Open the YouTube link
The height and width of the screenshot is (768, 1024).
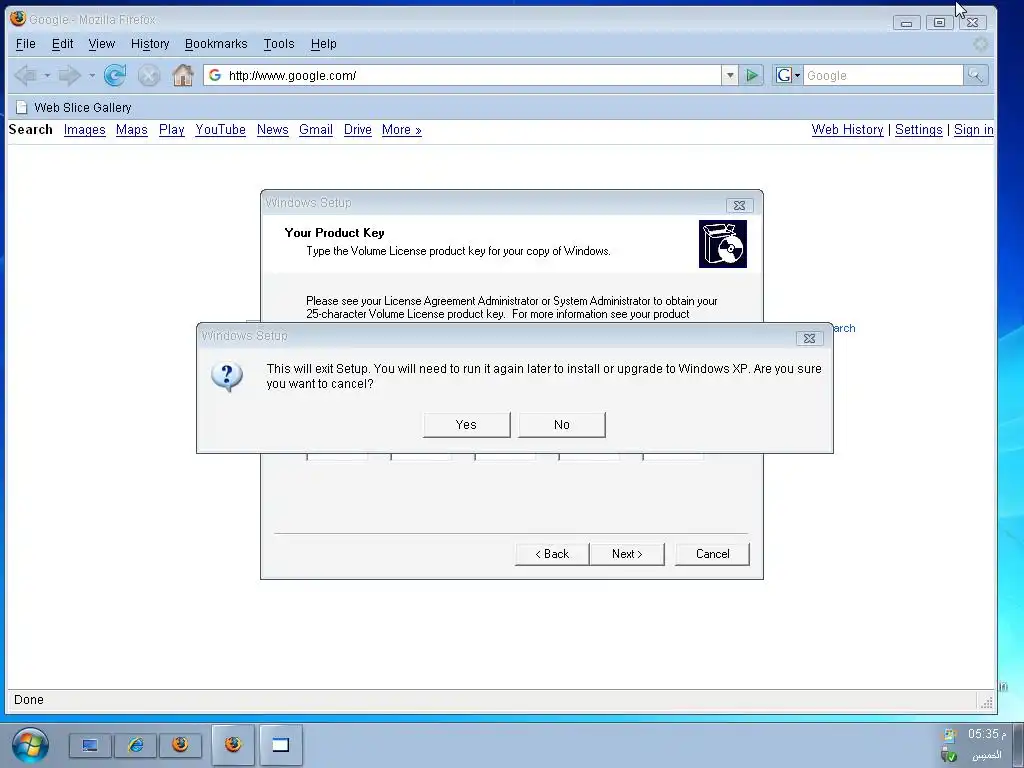pos(220,130)
